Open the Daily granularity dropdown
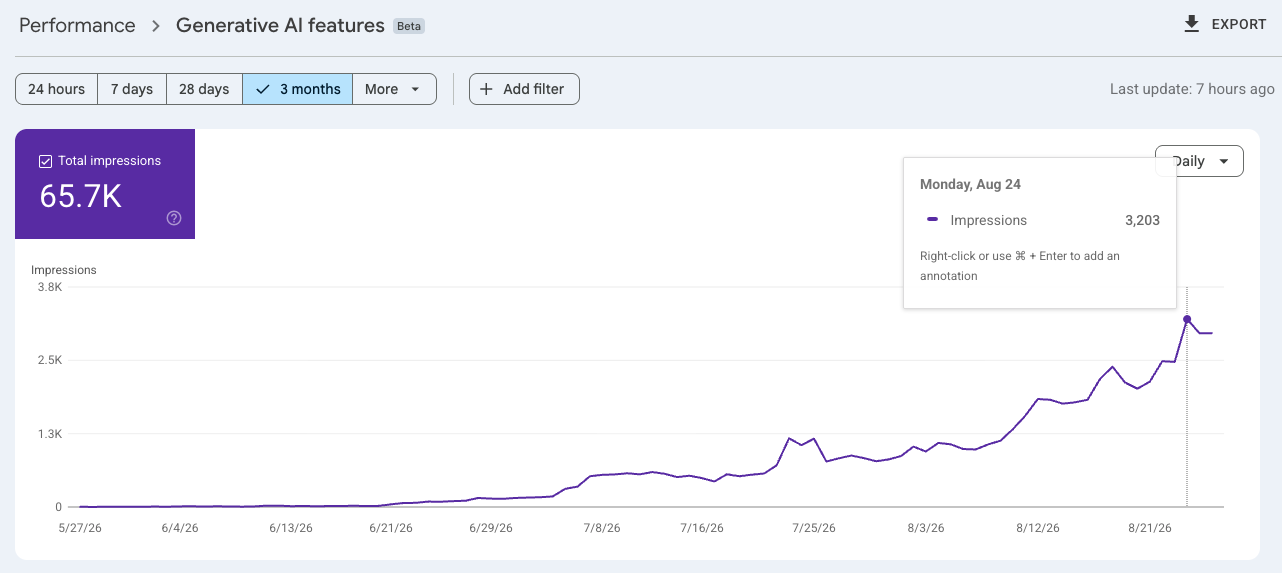Viewport: 1282px width, 573px height. click(1199, 161)
